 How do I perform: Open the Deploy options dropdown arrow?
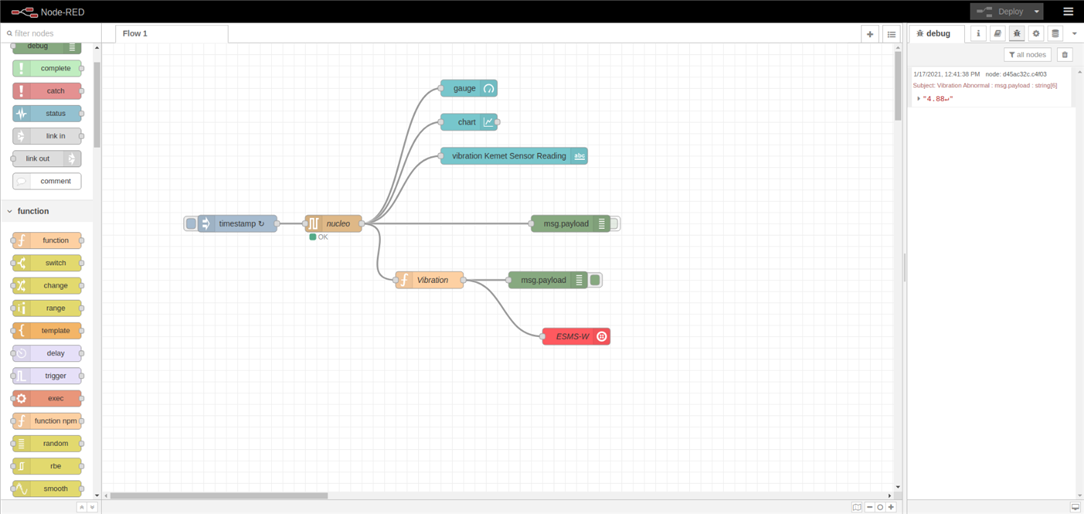click(1037, 11)
